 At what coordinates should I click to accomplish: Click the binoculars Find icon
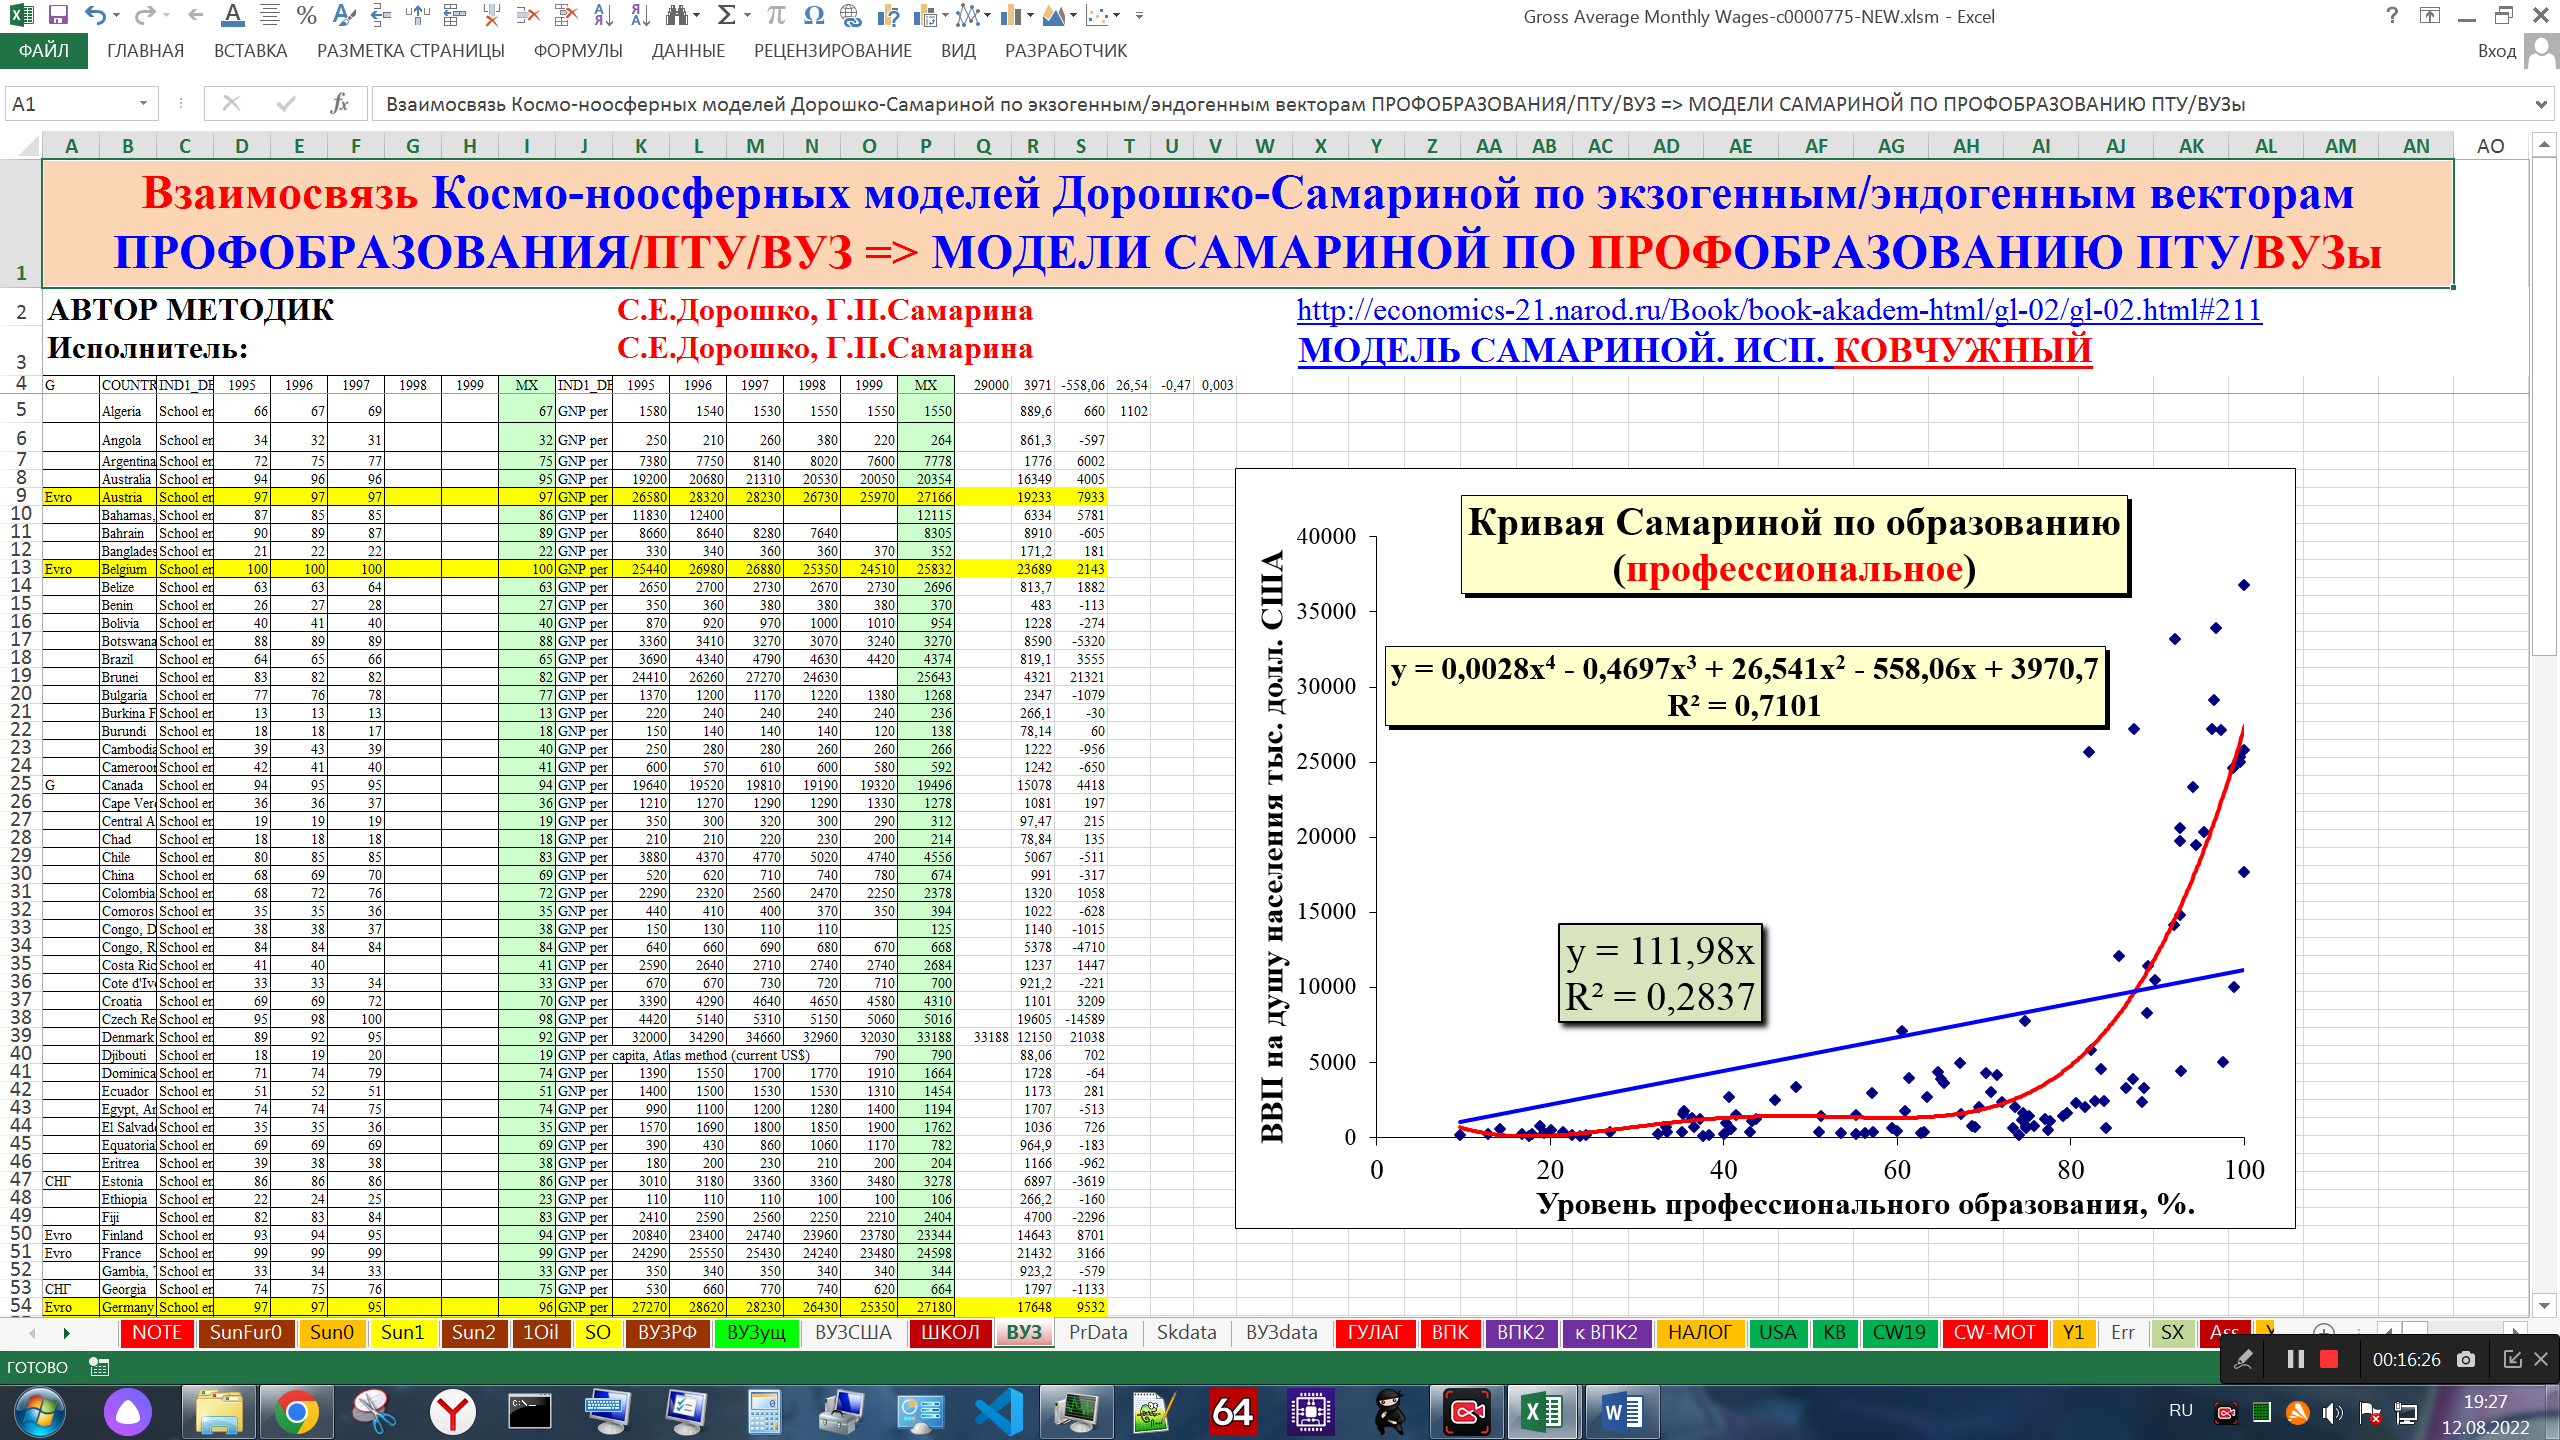(x=678, y=15)
